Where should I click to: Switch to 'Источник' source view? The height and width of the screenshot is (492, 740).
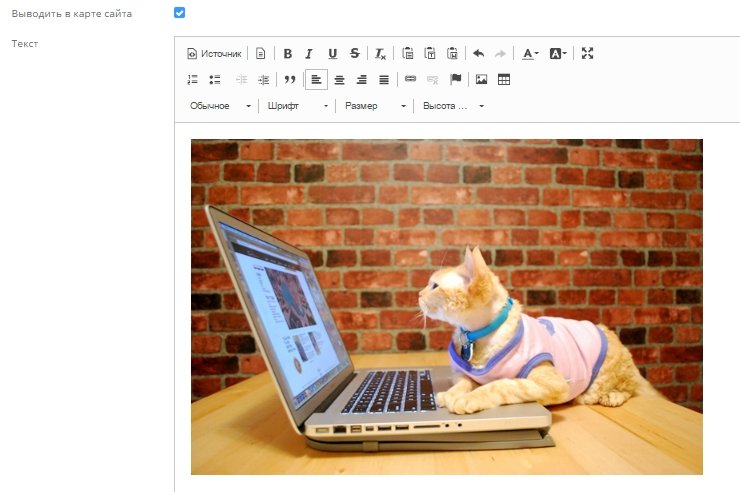pyautogui.click(x=215, y=54)
